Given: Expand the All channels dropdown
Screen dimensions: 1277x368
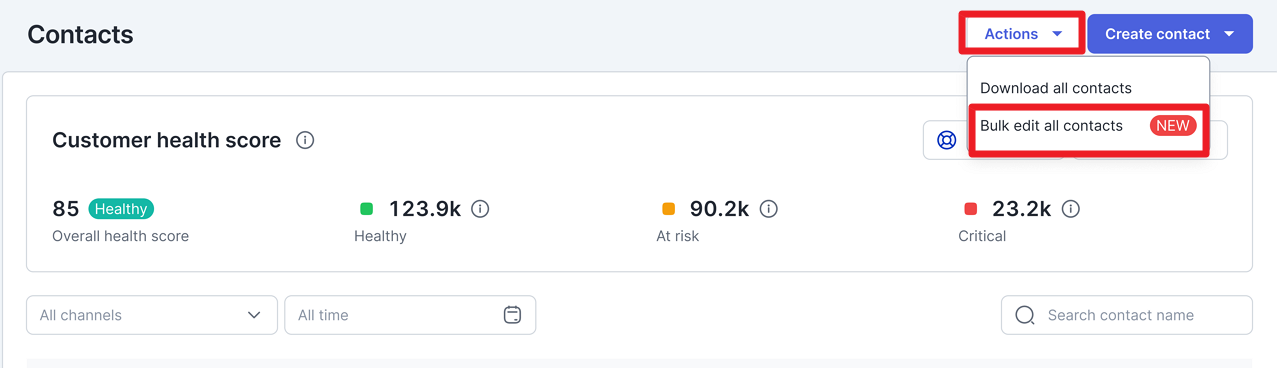Looking at the screenshot, I should tap(152, 315).
